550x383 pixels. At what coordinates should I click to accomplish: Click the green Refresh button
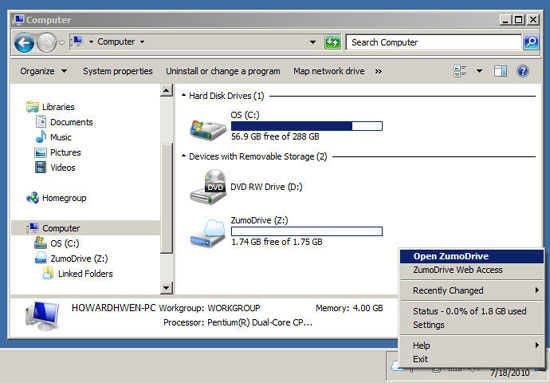pyautogui.click(x=332, y=42)
